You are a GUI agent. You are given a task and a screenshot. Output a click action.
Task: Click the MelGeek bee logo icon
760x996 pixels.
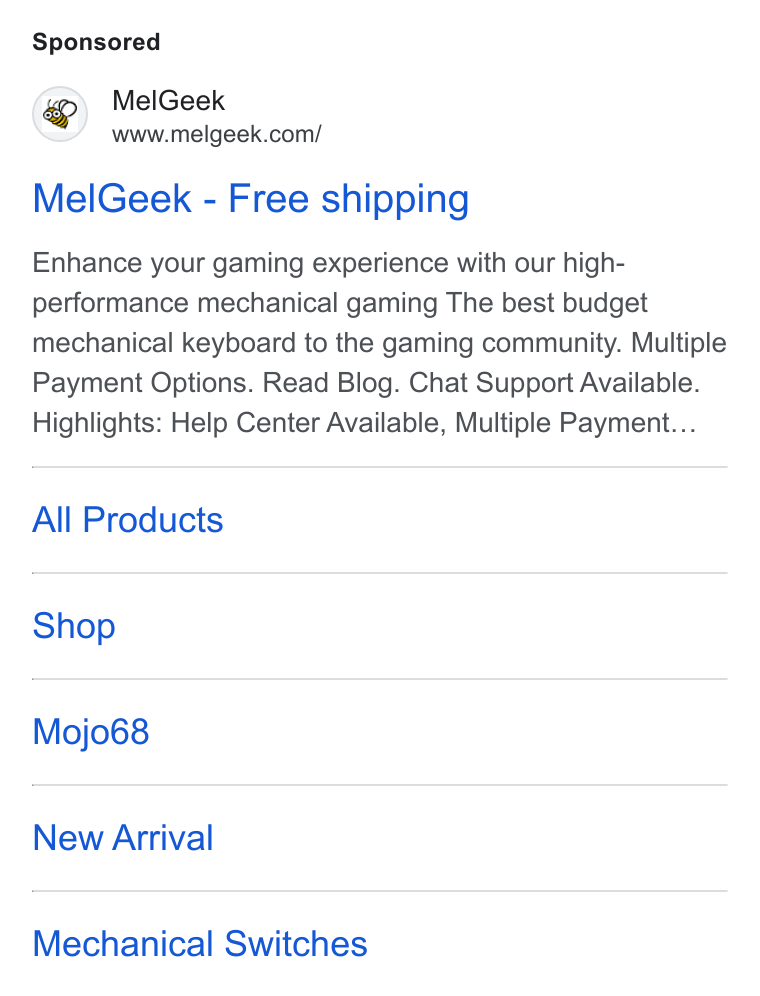(60, 114)
